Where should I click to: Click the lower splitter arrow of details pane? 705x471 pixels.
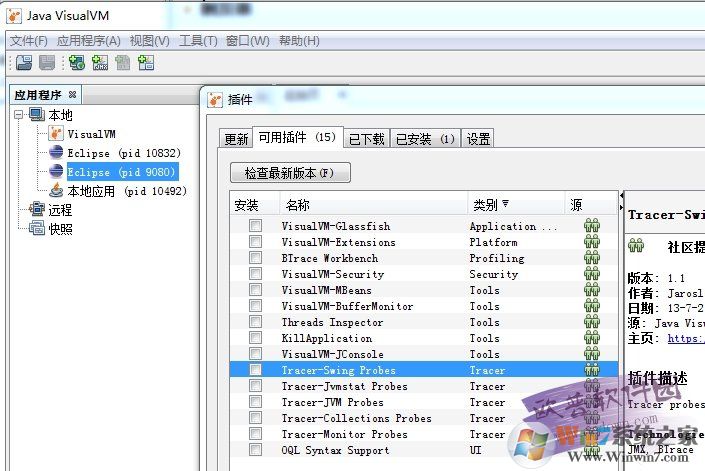[622, 207]
